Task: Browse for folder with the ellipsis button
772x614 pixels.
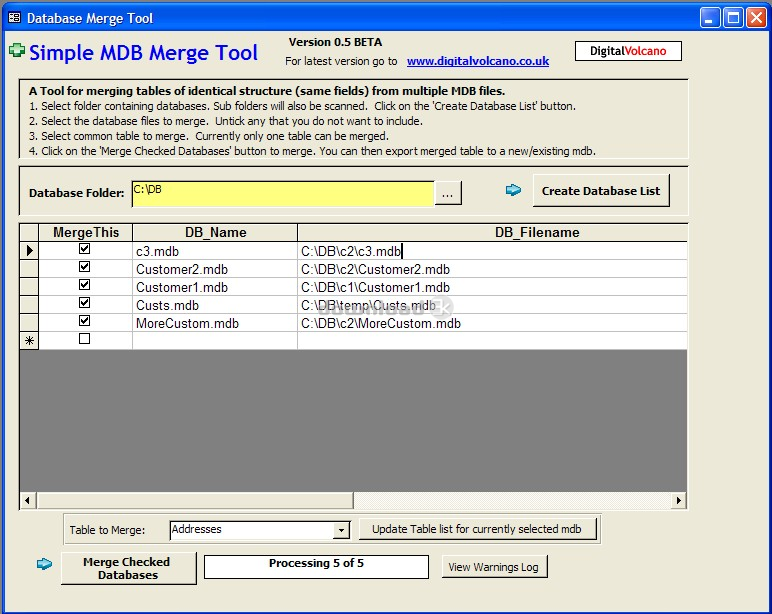Action: pos(449,194)
